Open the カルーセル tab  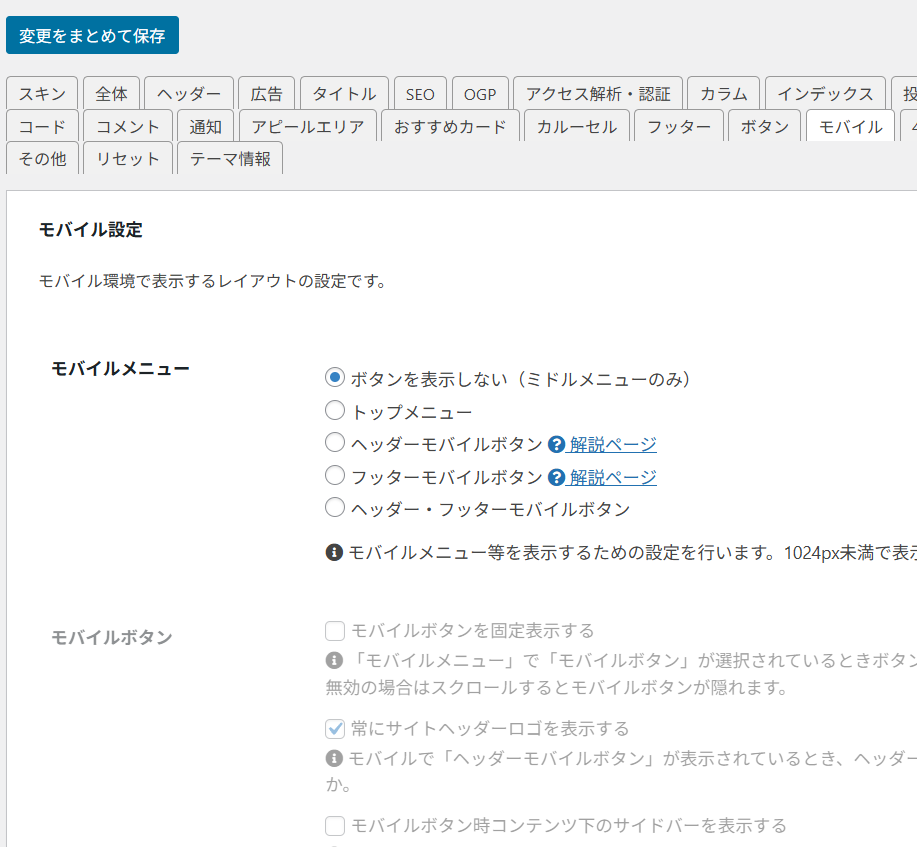[577, 127]
